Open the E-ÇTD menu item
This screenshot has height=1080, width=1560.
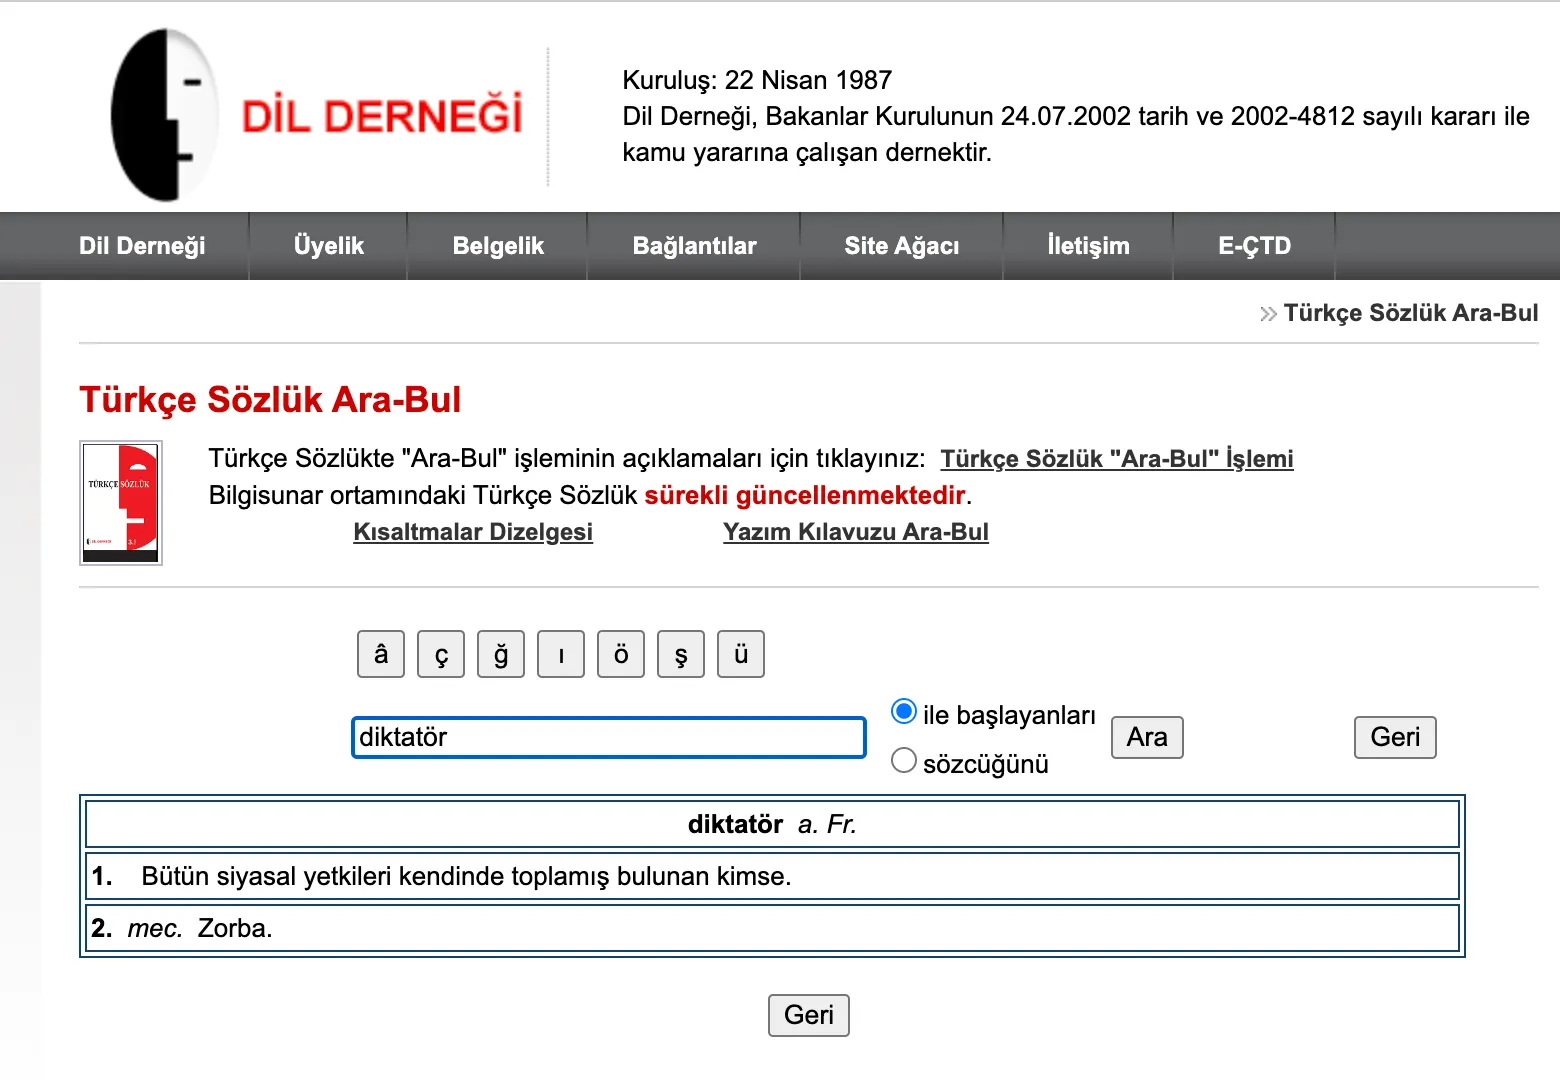(x=1254, y=246)
